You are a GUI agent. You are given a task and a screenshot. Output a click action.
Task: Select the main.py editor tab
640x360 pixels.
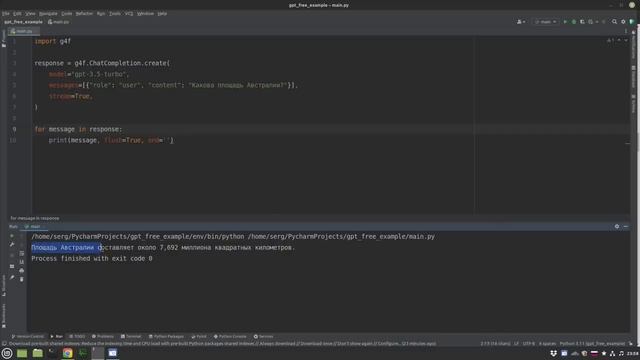tap(23, 31)
